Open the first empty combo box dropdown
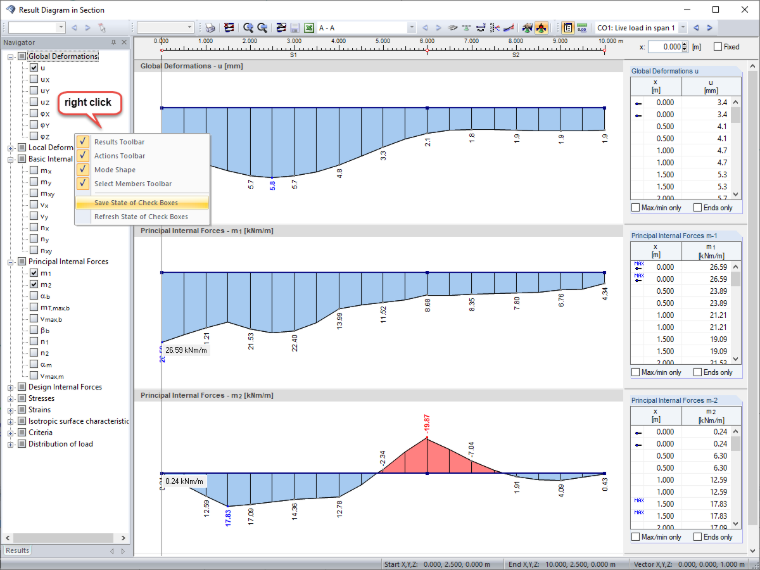Image resolution: width=760 pixels, height=570 pixels. point(61,28)
